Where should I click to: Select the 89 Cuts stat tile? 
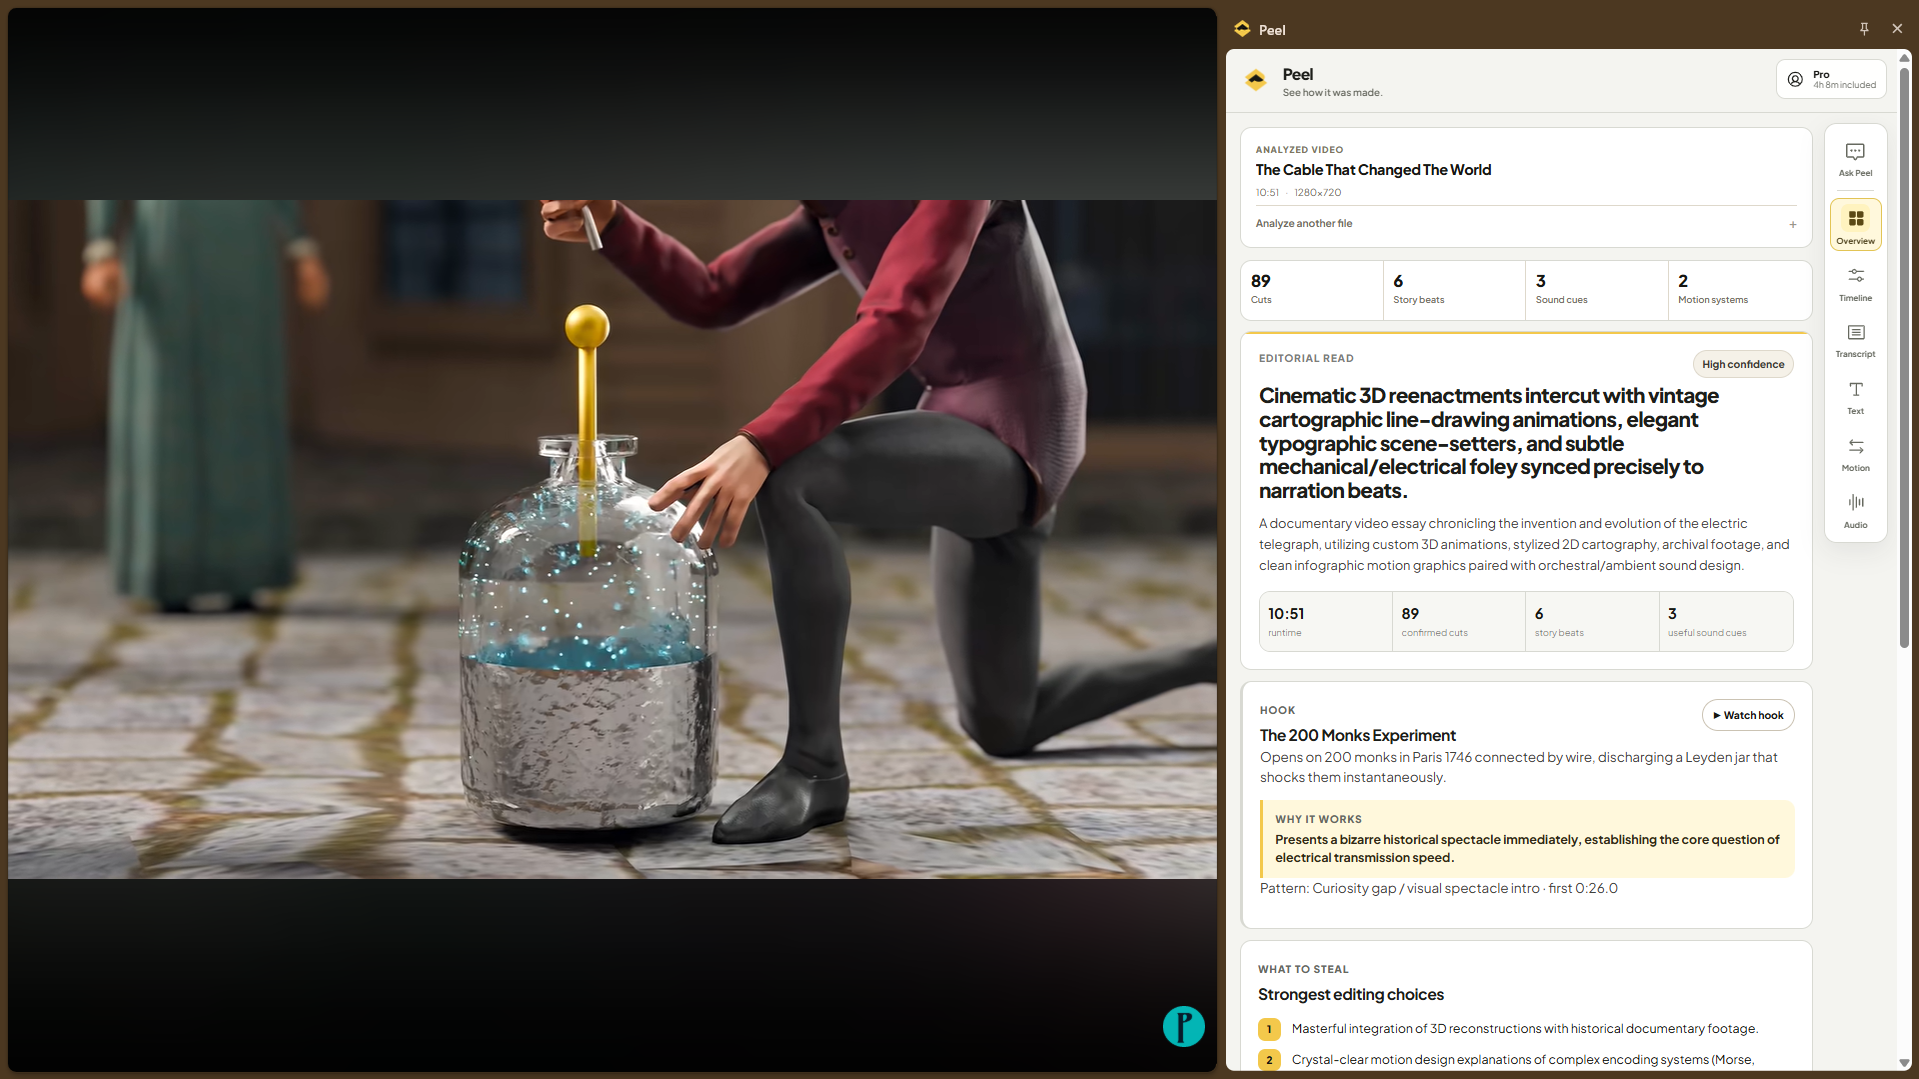1311,290
